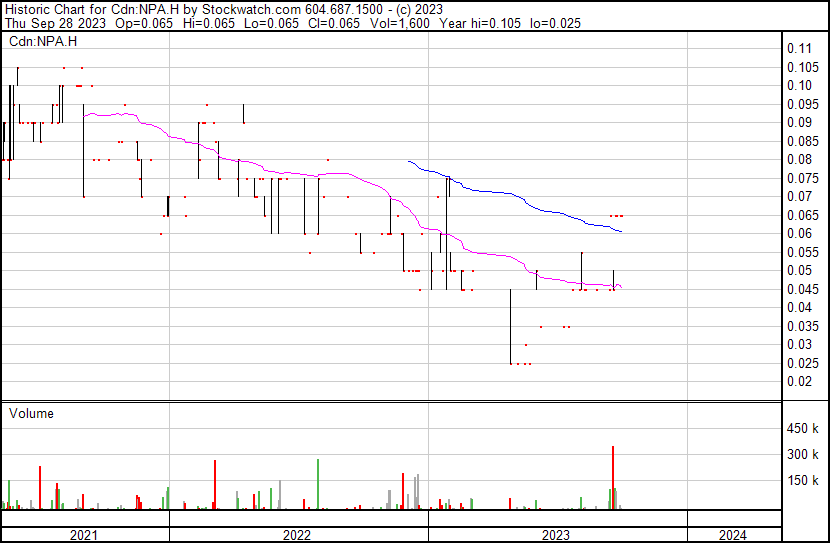The image size is (830, 543).
Task: Click the 'Stockwatch.com' text in the header
Action: tap(252, 10)
